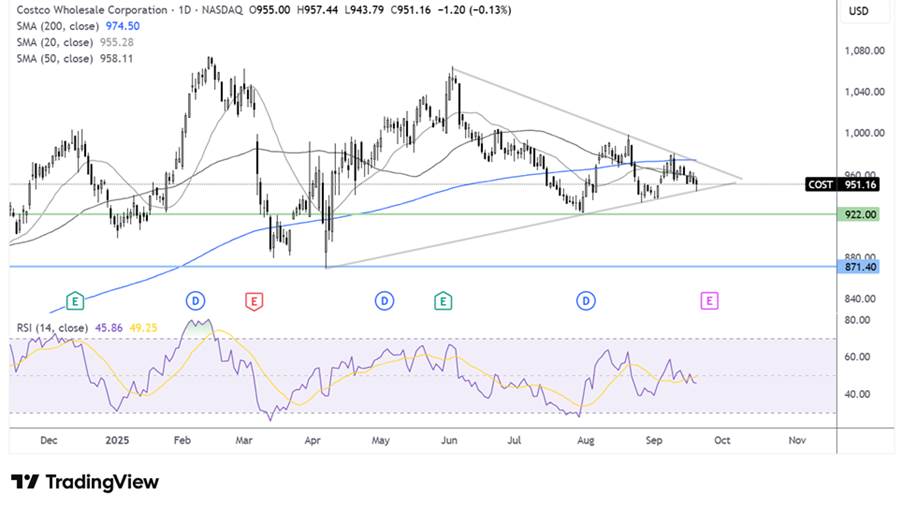Screen dimensions: 902x510
Task: Click the purple upcoming E earnings marker
Action: [709, 301]
